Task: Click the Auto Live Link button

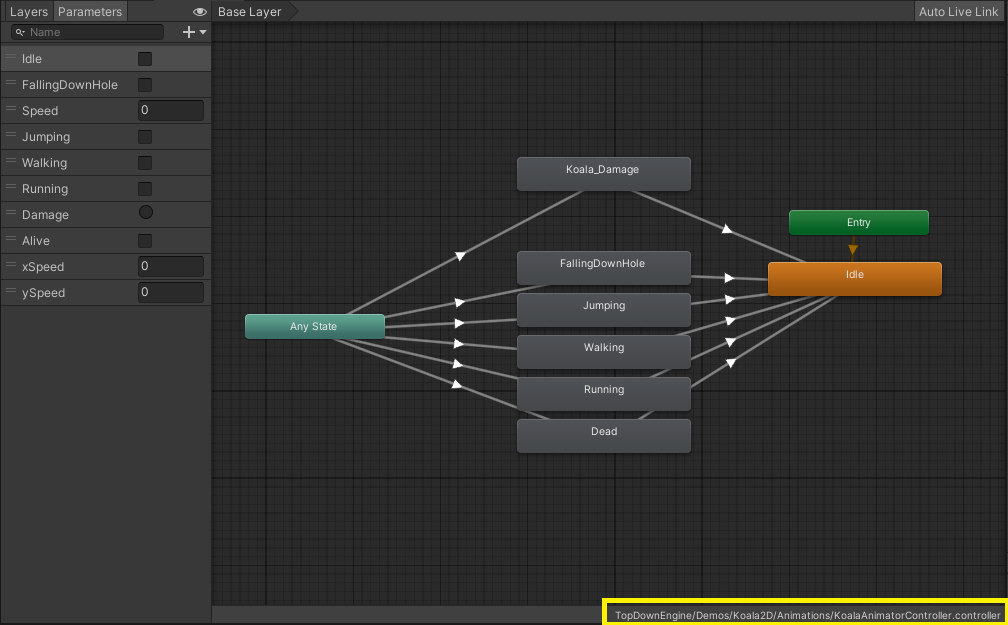Action: (958, 12)
